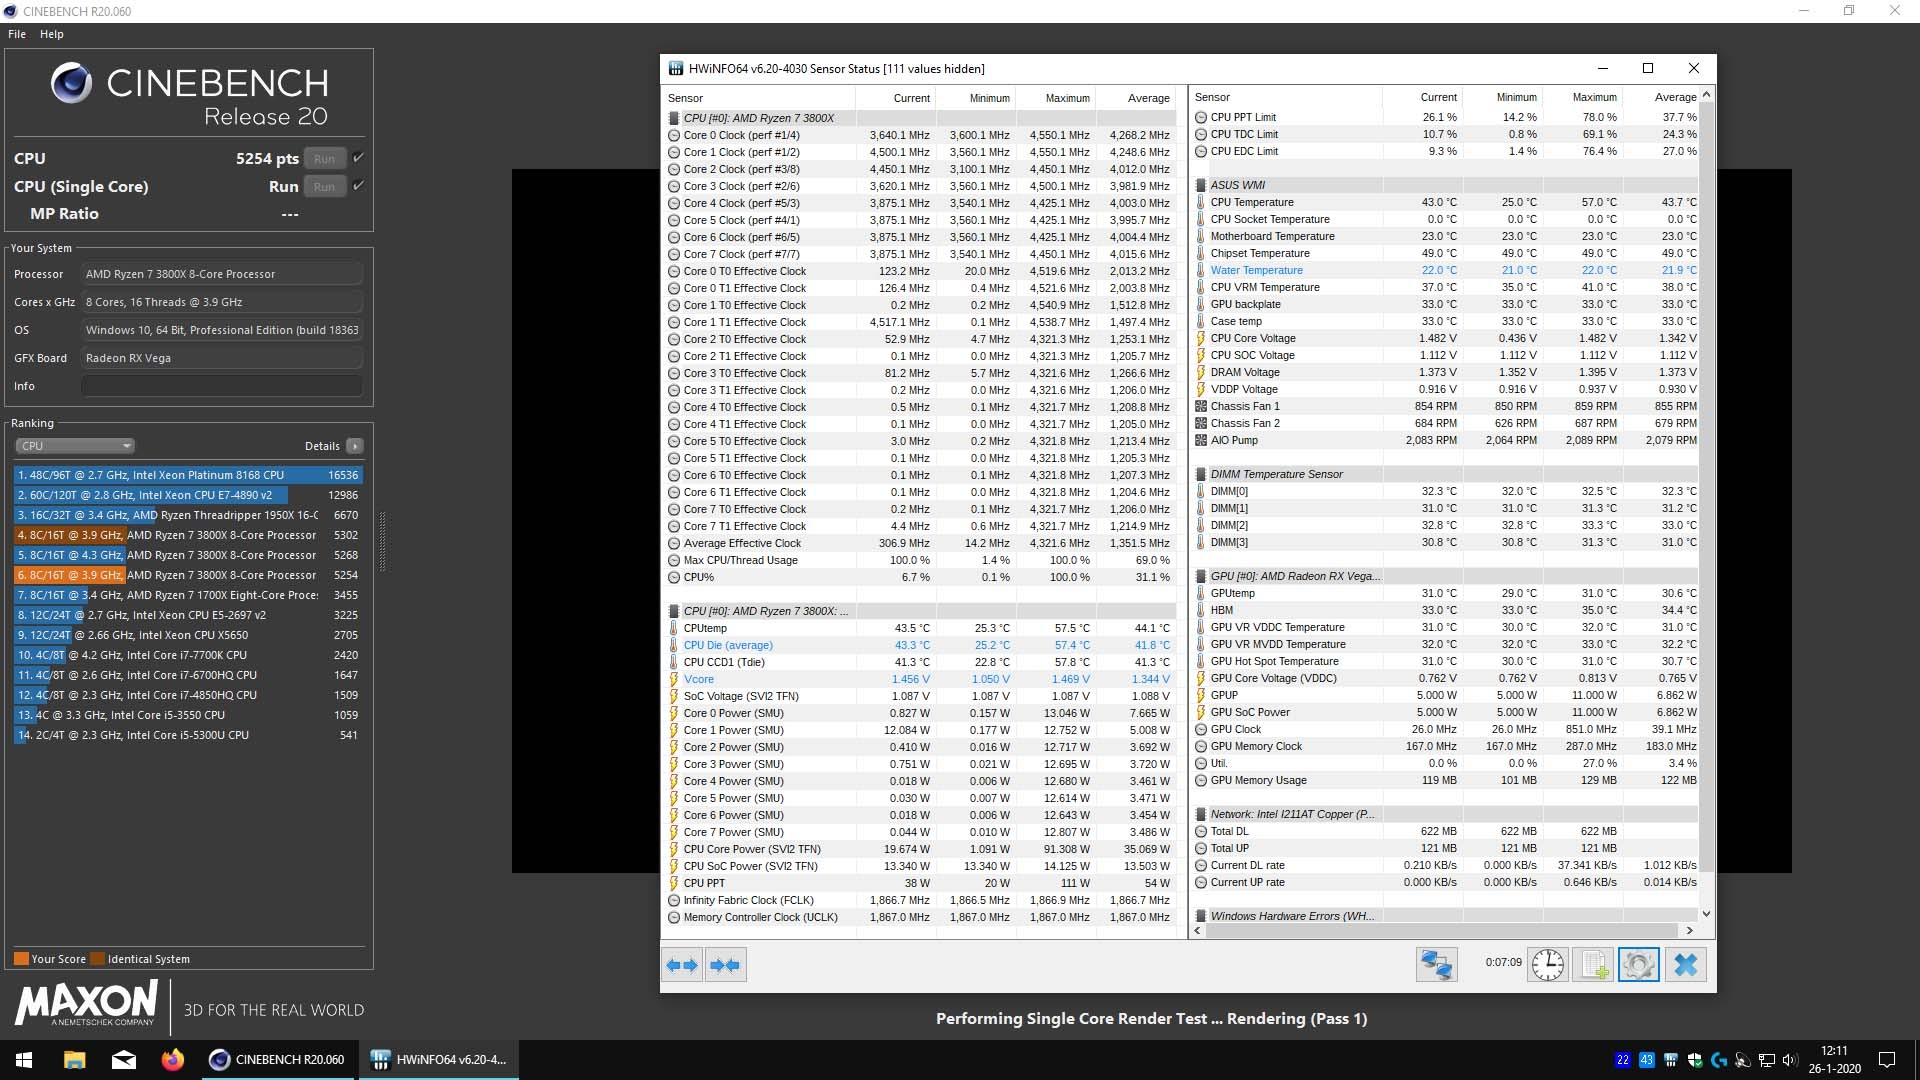Select rank 1 Intel Xeon Platinum 8168
1920x1080 pixels.
pos(188,475)
